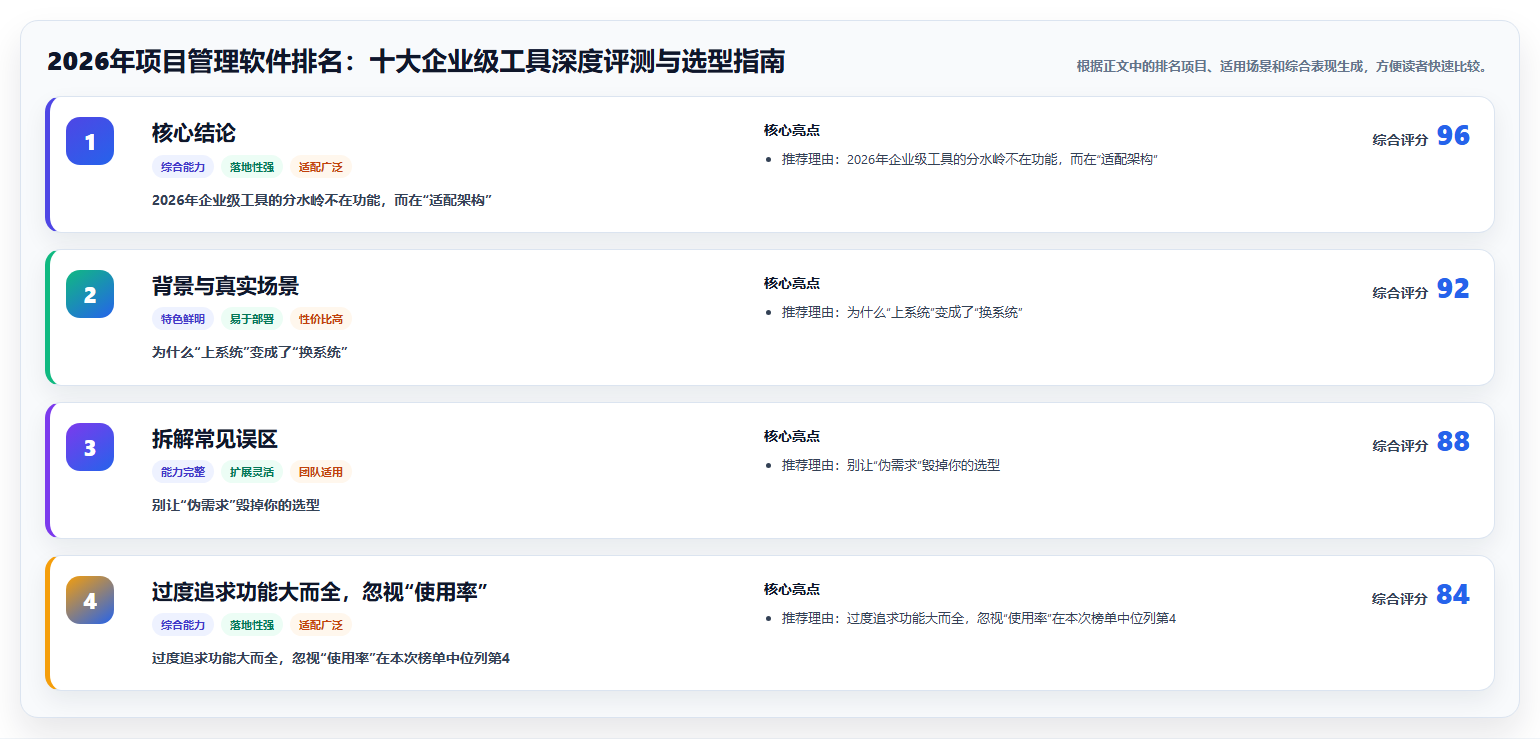This screenshot has width=1540, height=739.
Task: Click the 适配广泛 tag under 核心结论
Action: (321, 167)
